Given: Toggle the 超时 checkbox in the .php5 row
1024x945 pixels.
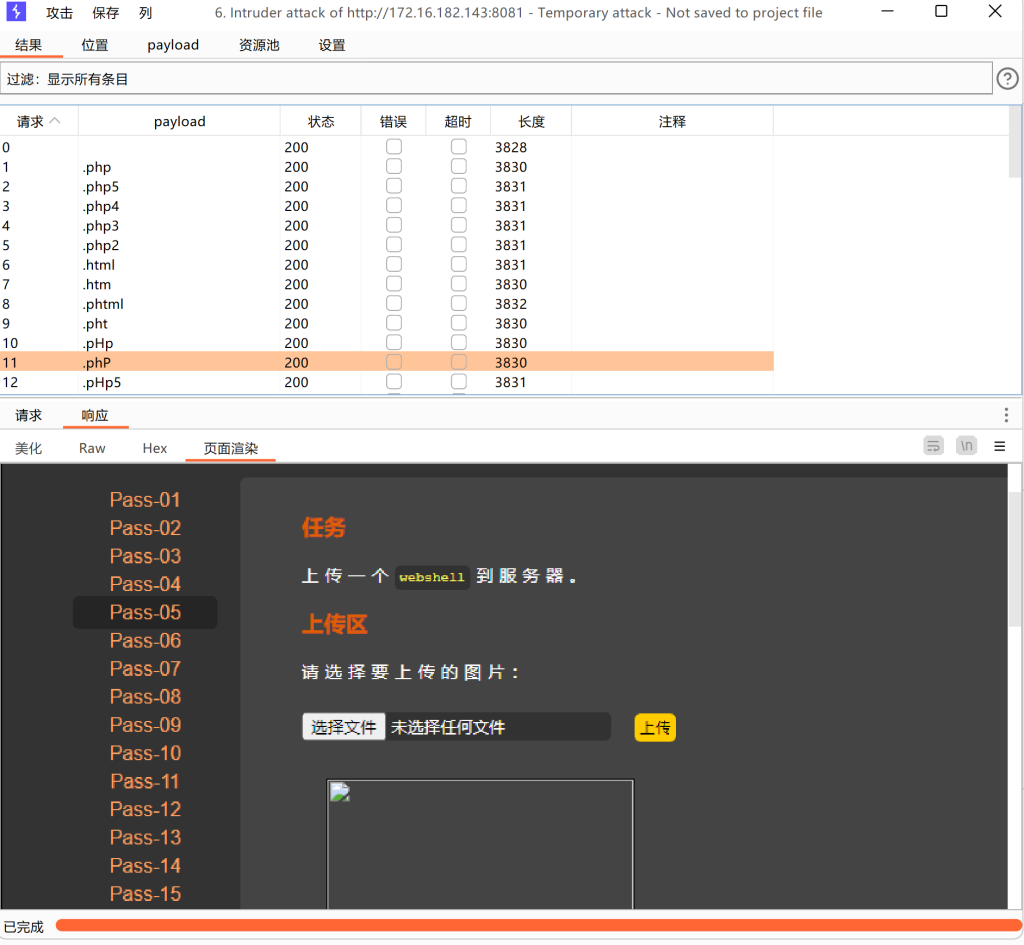Looking at the screenshot, I should point(459,186).
